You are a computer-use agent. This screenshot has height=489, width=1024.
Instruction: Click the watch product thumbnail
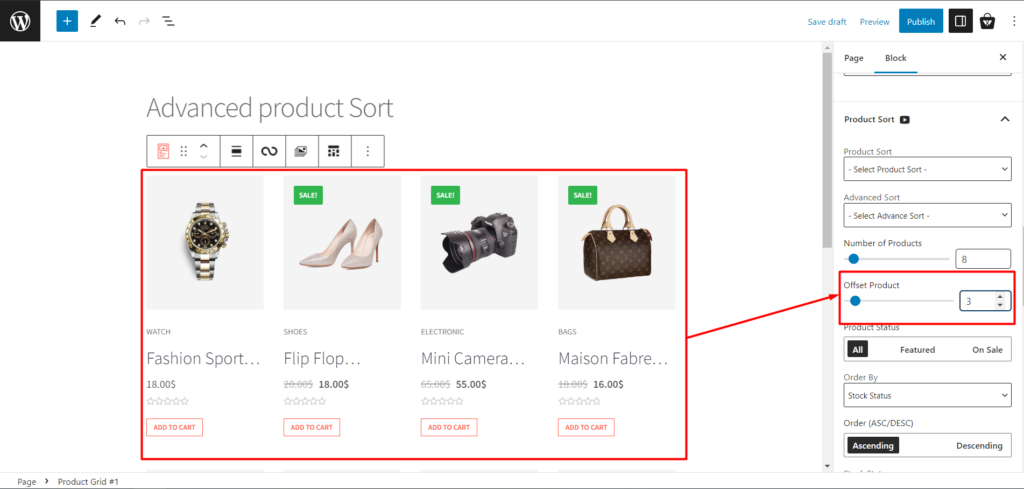tap(205, 242)
